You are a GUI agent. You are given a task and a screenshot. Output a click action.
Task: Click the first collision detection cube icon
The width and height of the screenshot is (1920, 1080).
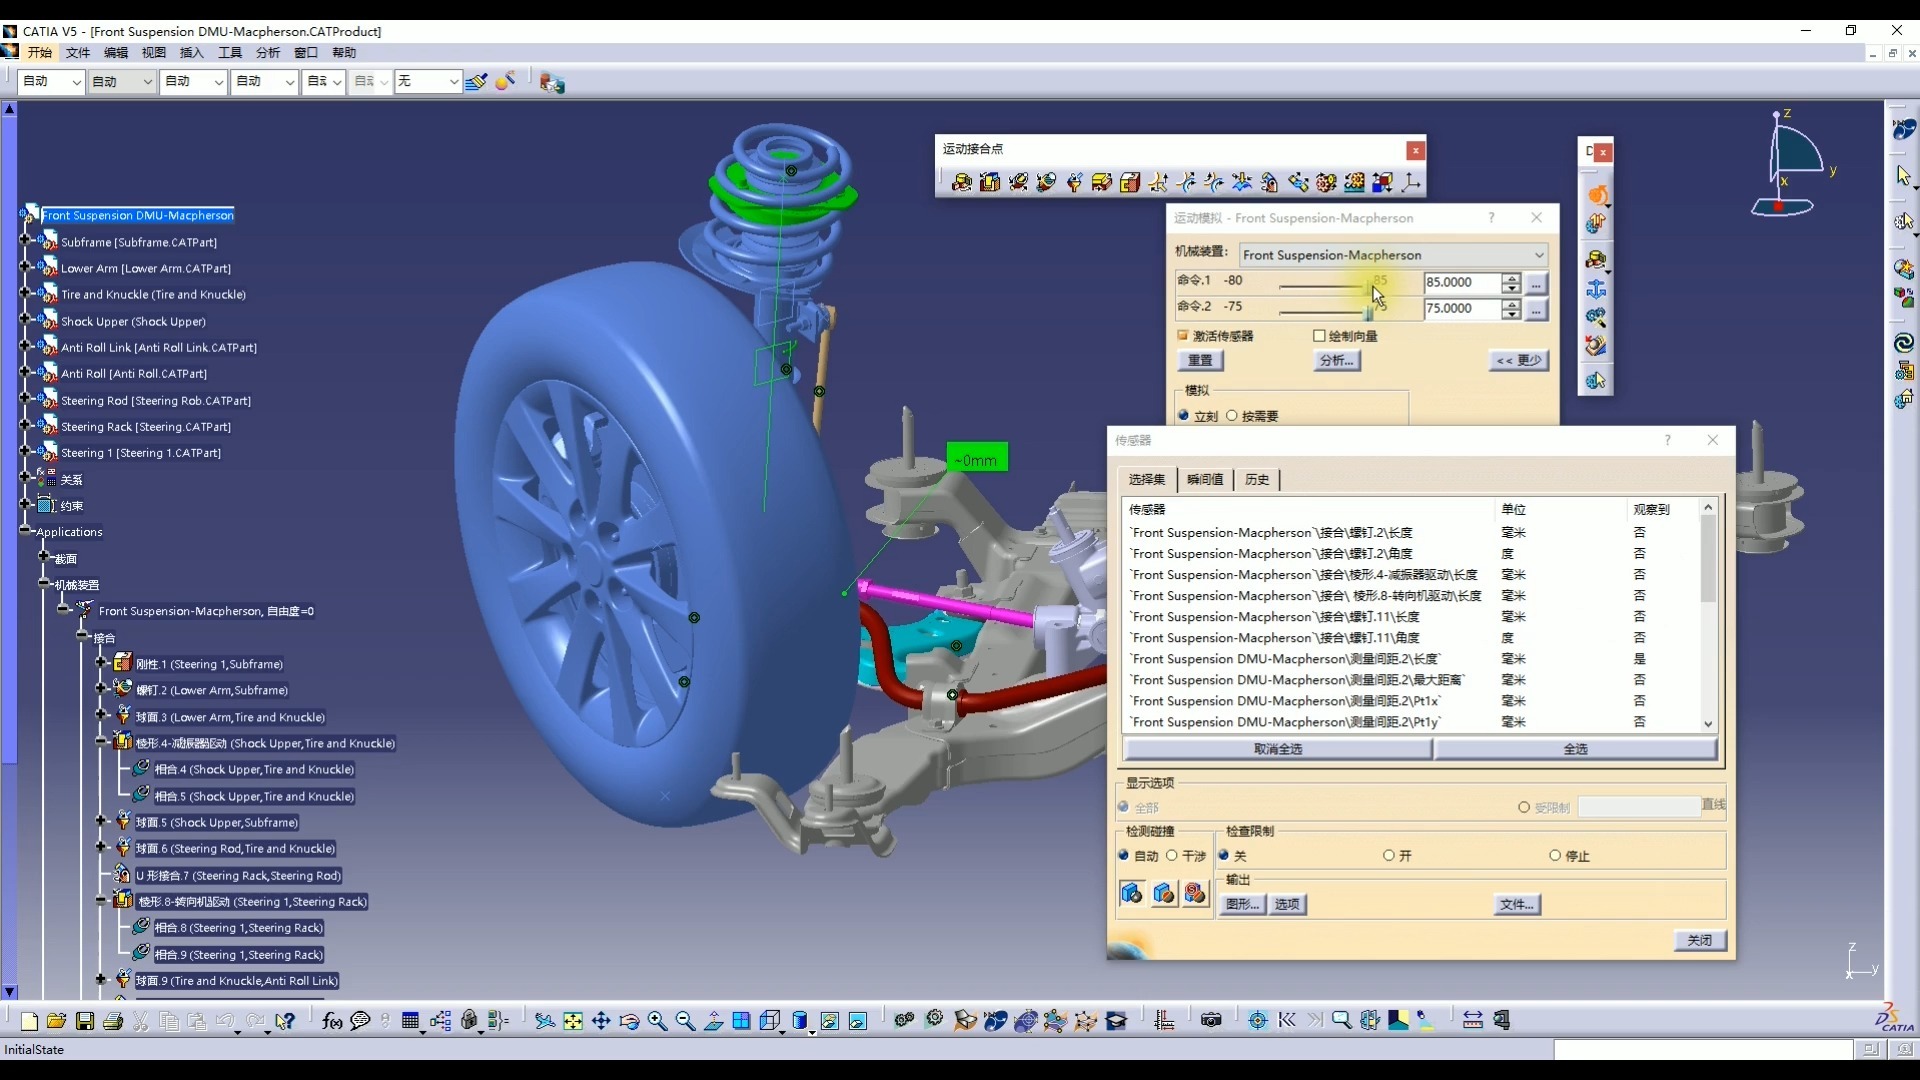(x=1132, y=893)
